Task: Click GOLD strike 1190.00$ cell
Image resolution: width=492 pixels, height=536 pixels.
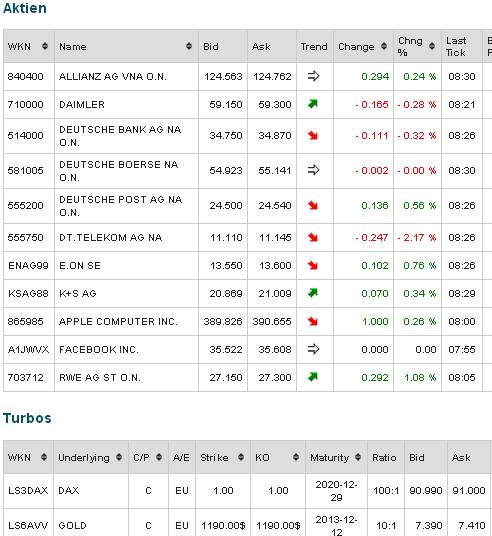Action: pyautogui.click(x=223, y=525)
